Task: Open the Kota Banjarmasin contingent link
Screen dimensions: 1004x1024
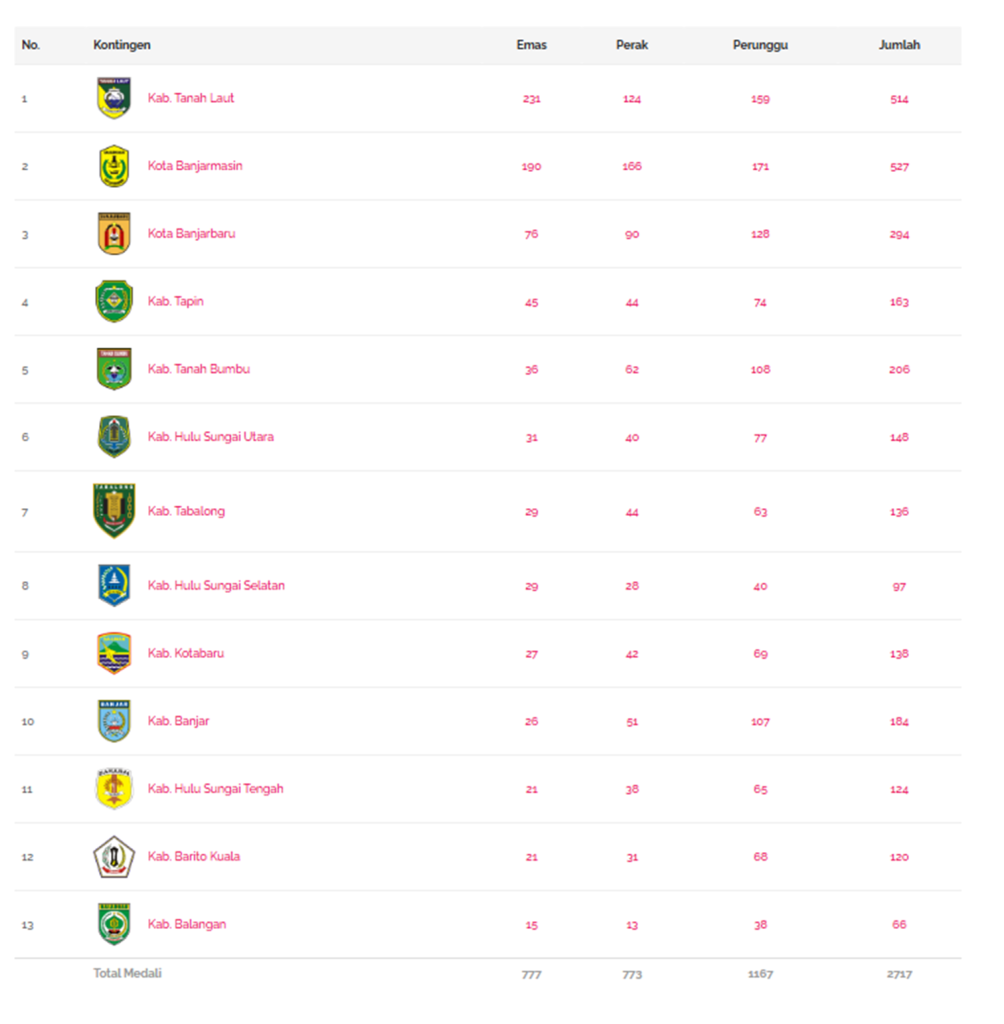Action: pos(195,166)
